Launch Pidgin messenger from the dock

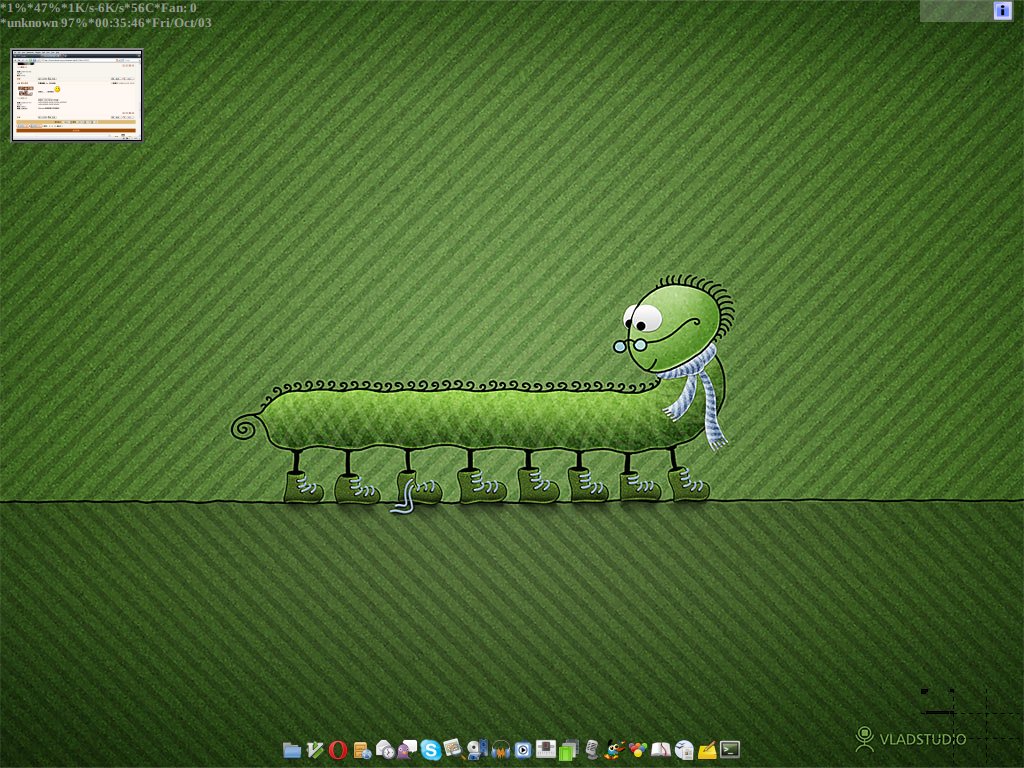408,750
